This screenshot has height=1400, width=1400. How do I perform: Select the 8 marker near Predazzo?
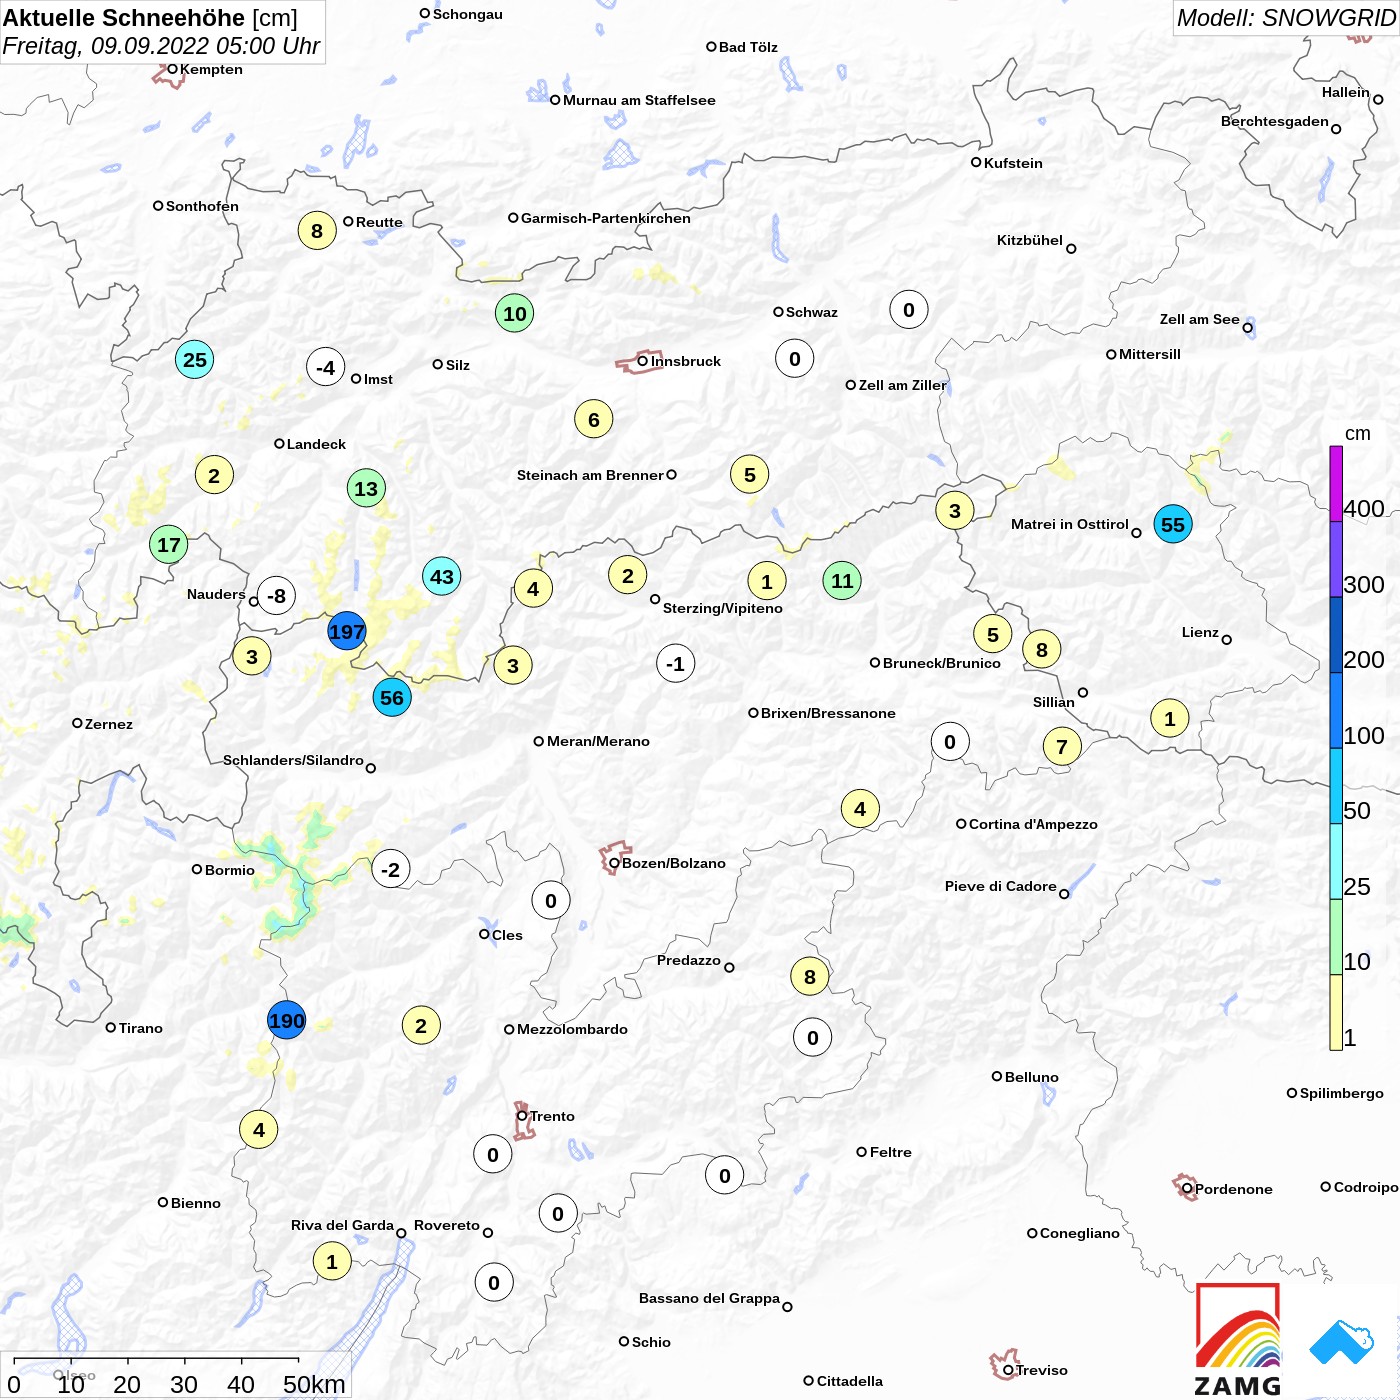(x=810, y=976)
